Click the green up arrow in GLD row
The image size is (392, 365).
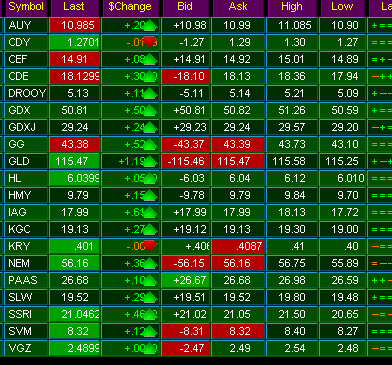(150, 161)
